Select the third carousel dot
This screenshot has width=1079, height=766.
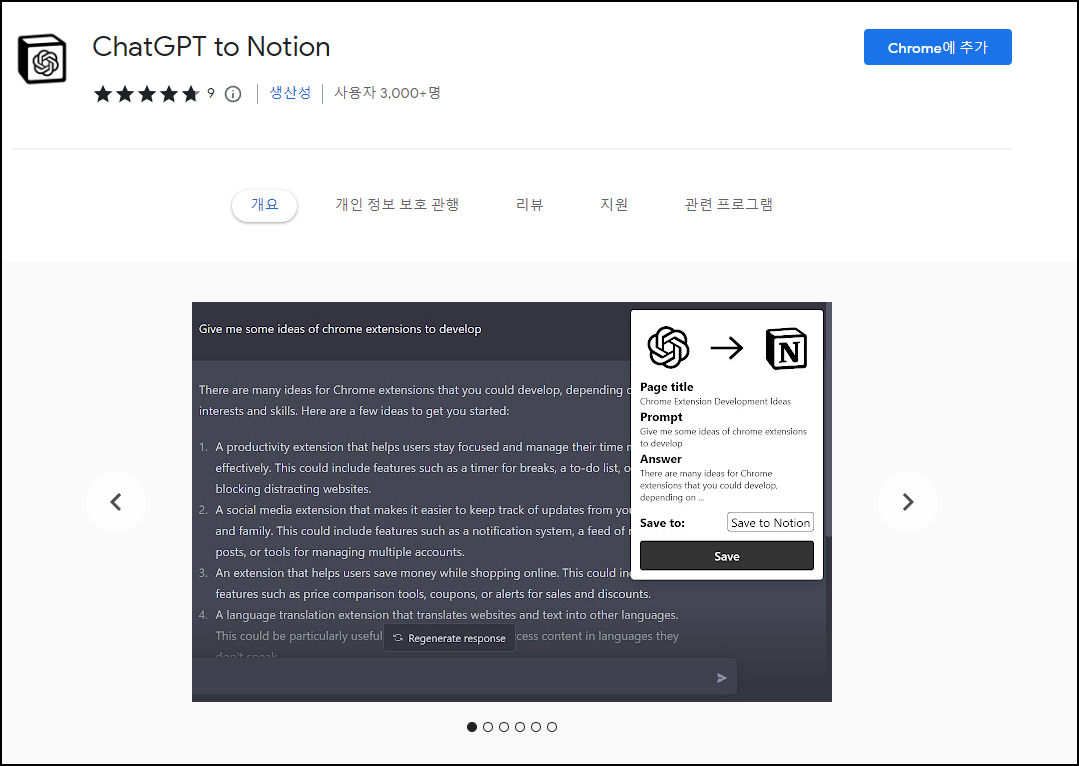(504, 727)
